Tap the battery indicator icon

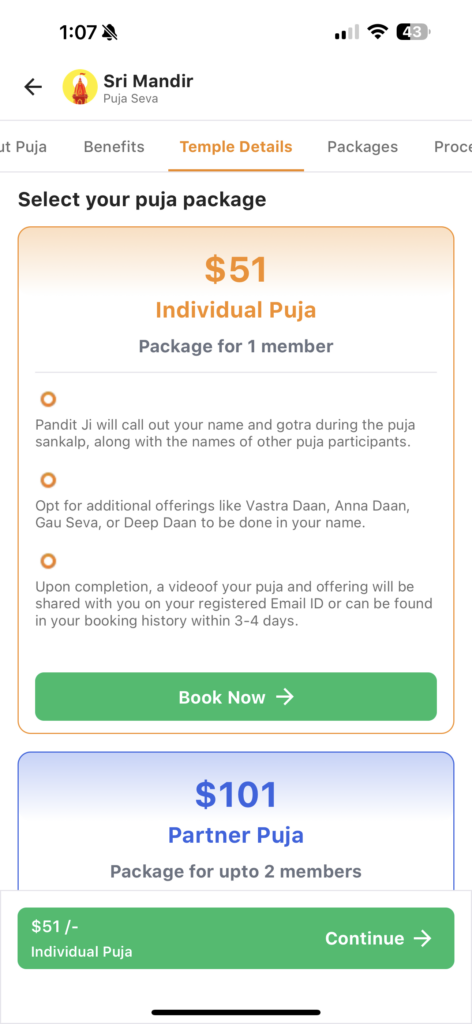(413, 31)
